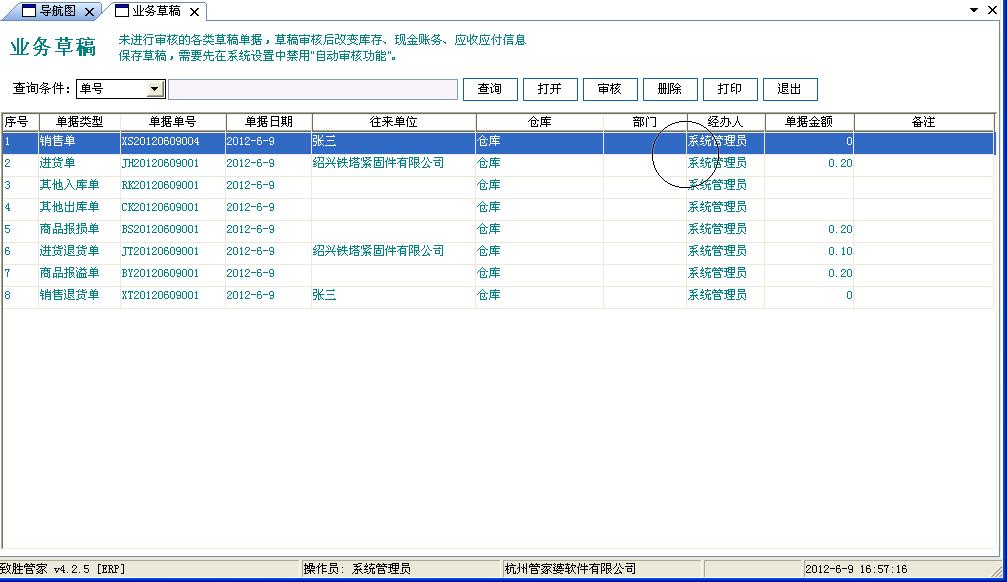1007x582 pixels.
Task: Click the query text input field
Action: pos(312,89)
